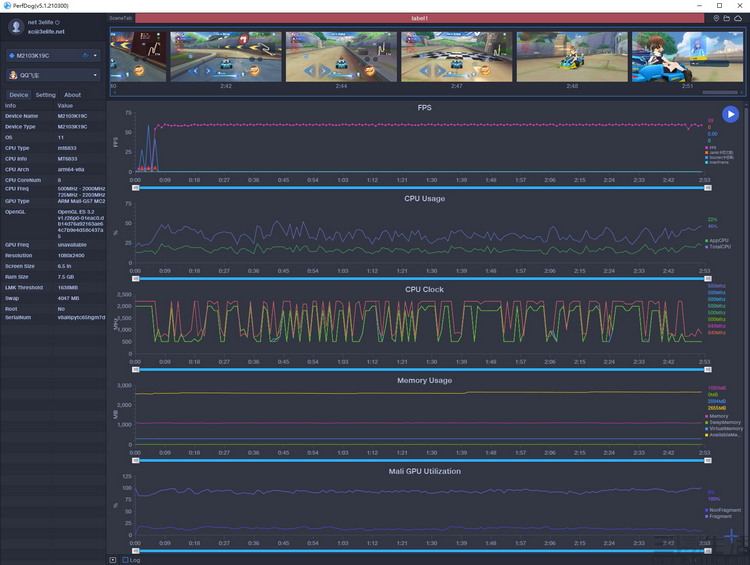The height and width of the screenshot is (565, 750).
Task: Click the CPU Clock chart's left range handle
Action: click(x=136, y=370)
